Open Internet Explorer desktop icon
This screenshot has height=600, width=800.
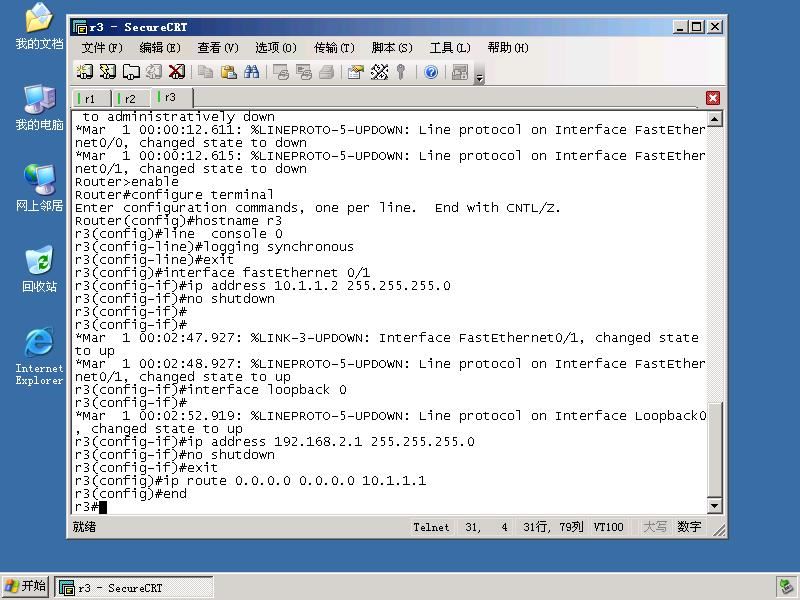pyautogui.click(x=39, y=356)
